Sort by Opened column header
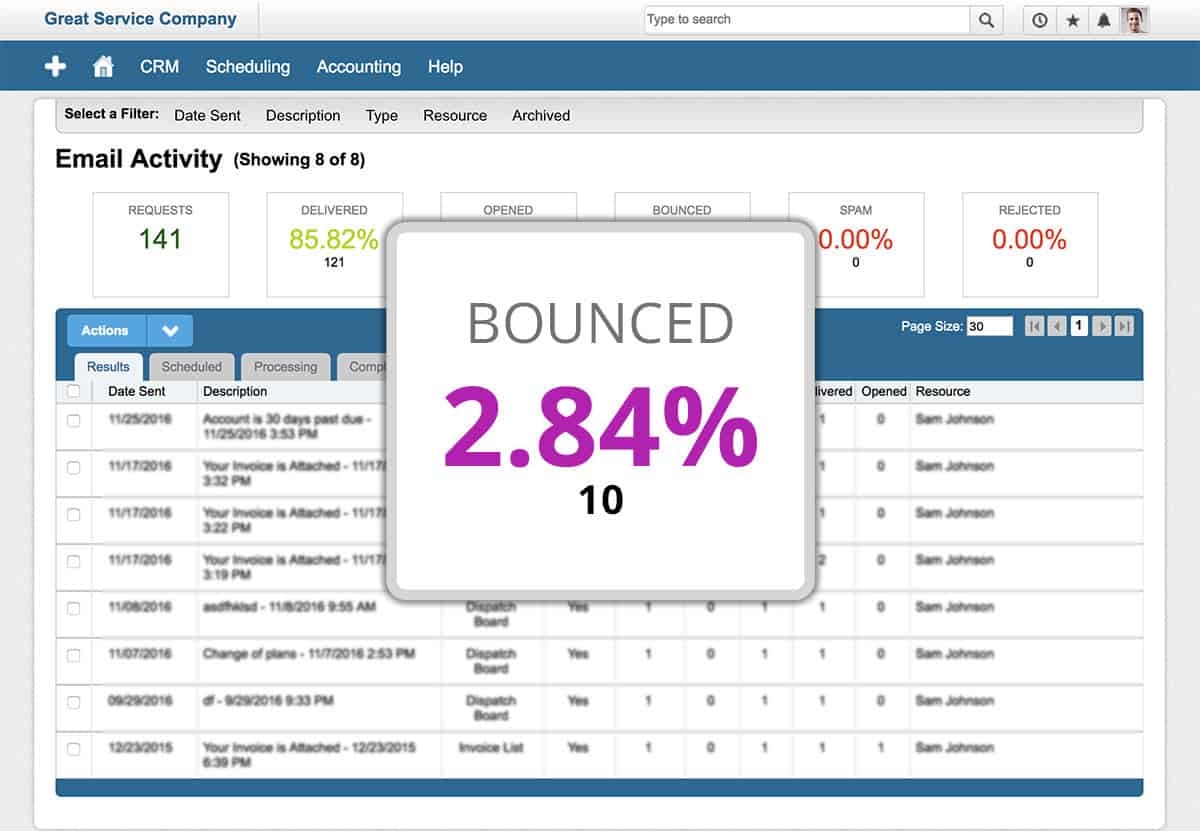Image resolution: width=1200 pixels, height=831 pixels. [x=884, y=392]
